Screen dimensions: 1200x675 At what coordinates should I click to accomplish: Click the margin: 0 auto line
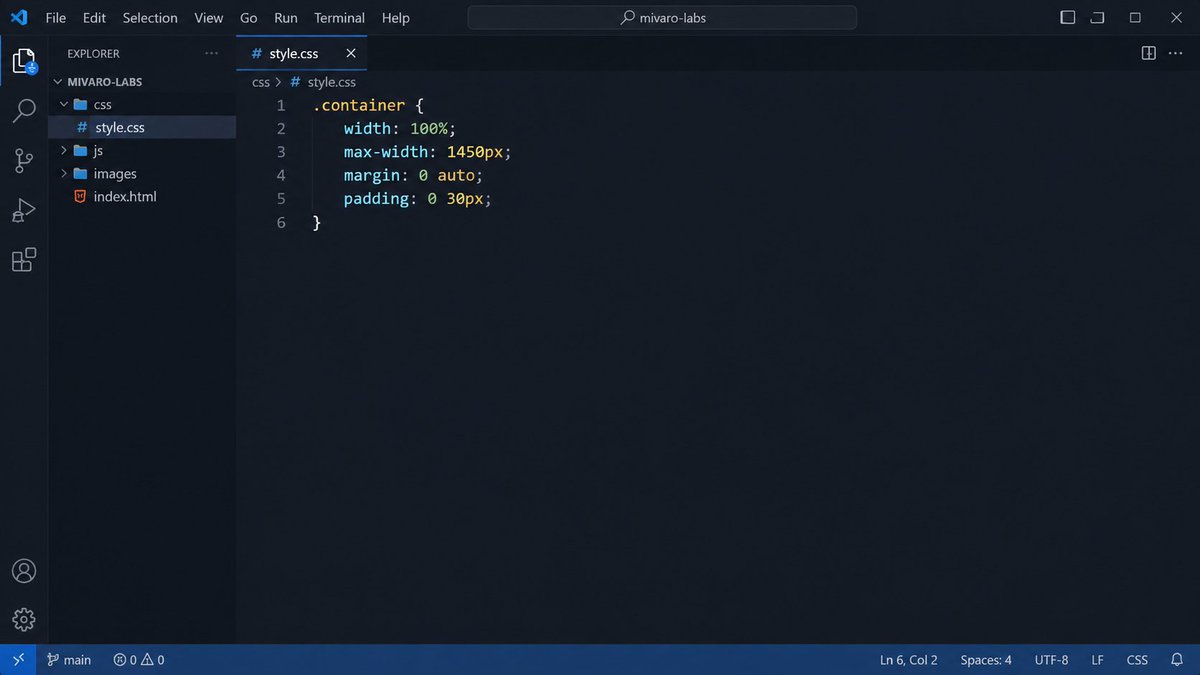(x=413, y=175)
